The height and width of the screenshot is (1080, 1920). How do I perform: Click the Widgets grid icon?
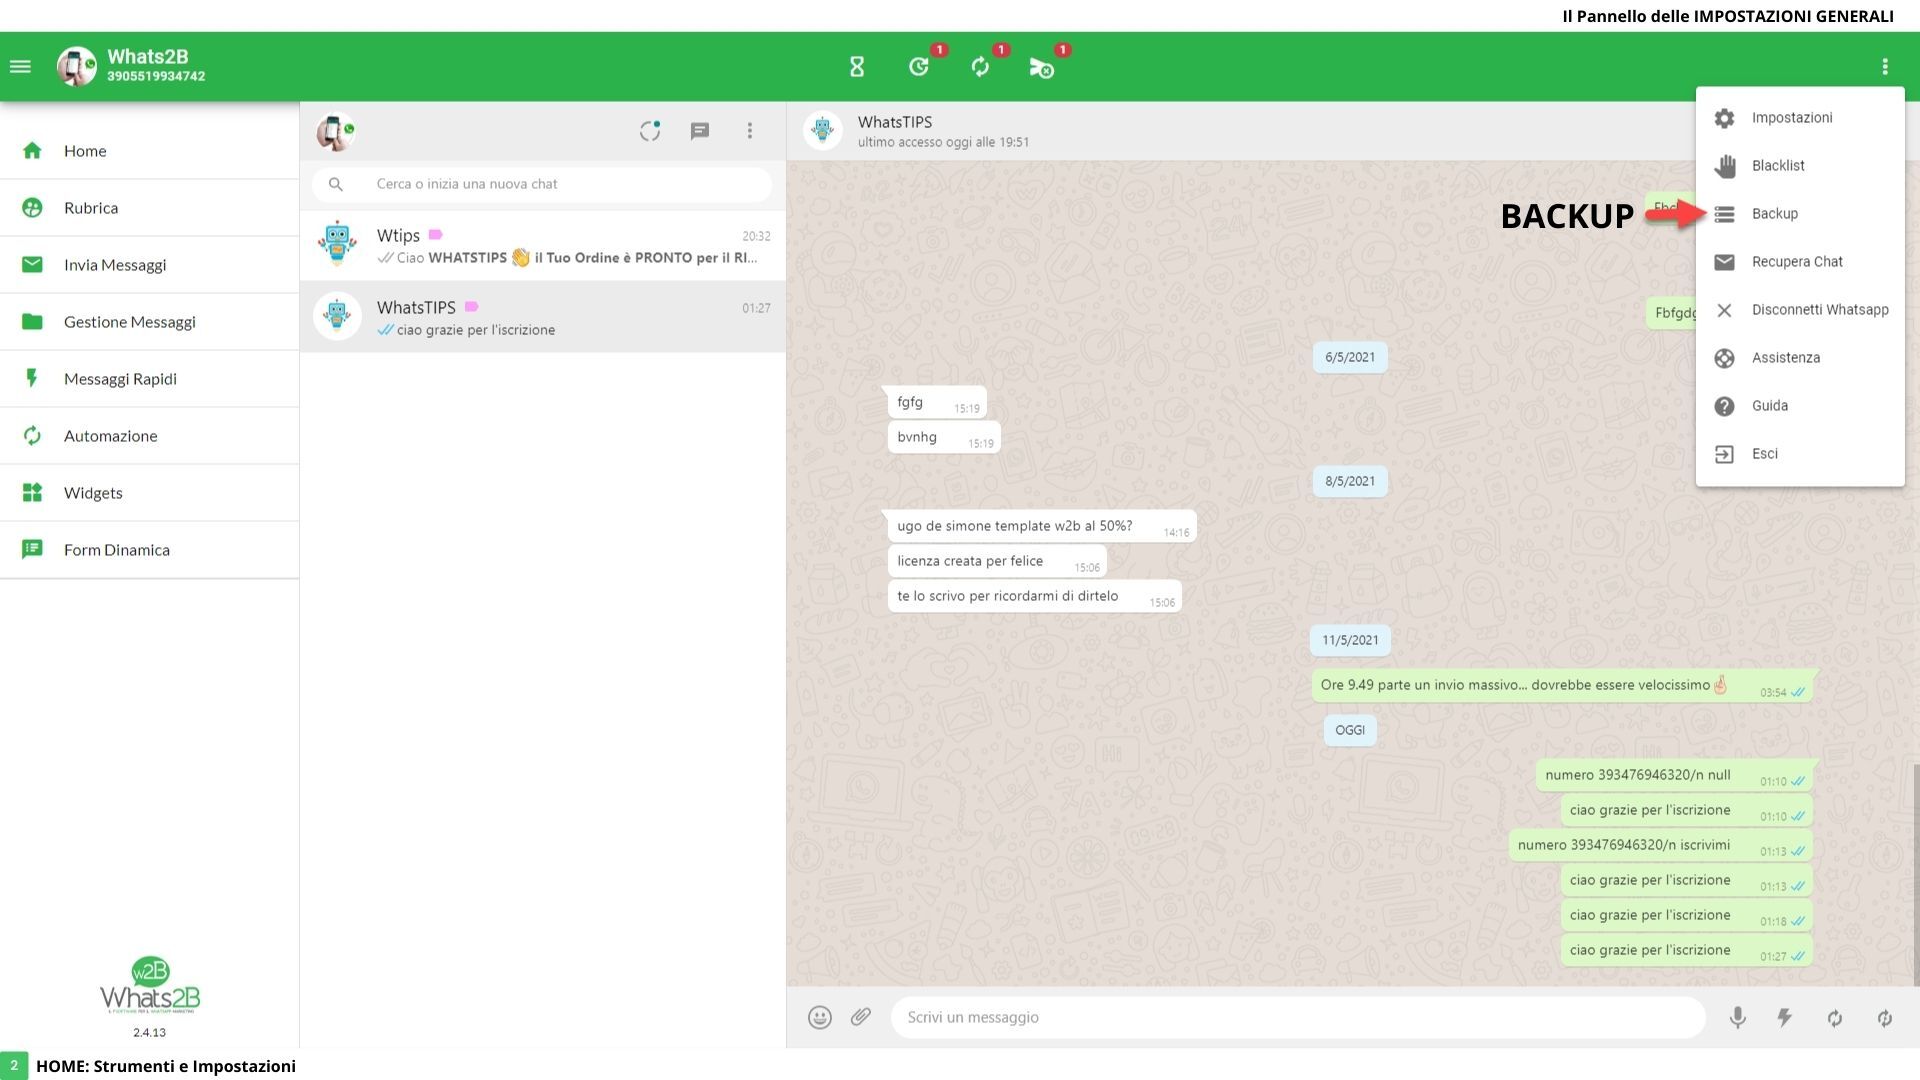coord(32,493)
